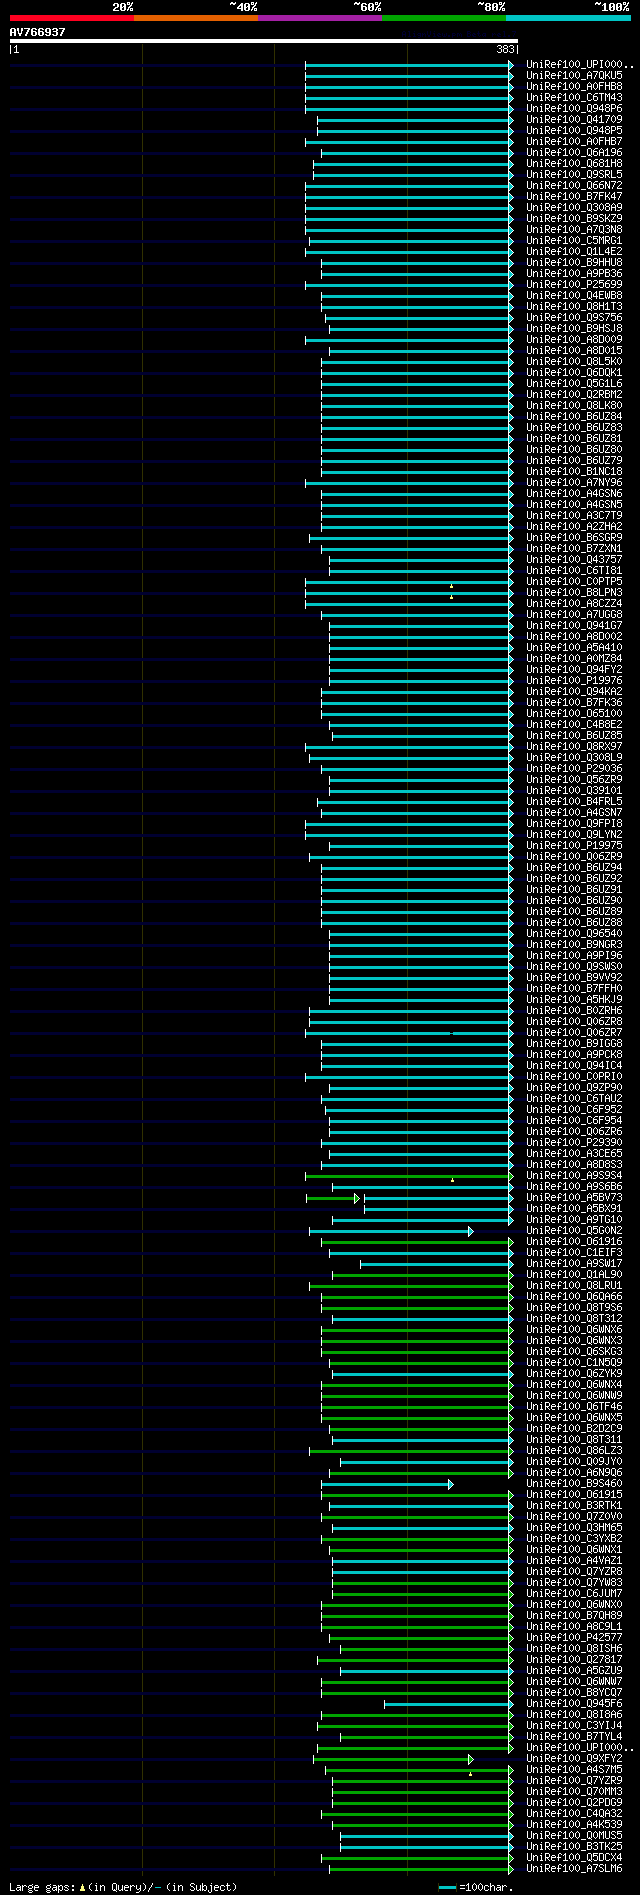Open hit UniRef100_P25699
The height and width of the screenshot is (1895, 640).
click(574, 285)
